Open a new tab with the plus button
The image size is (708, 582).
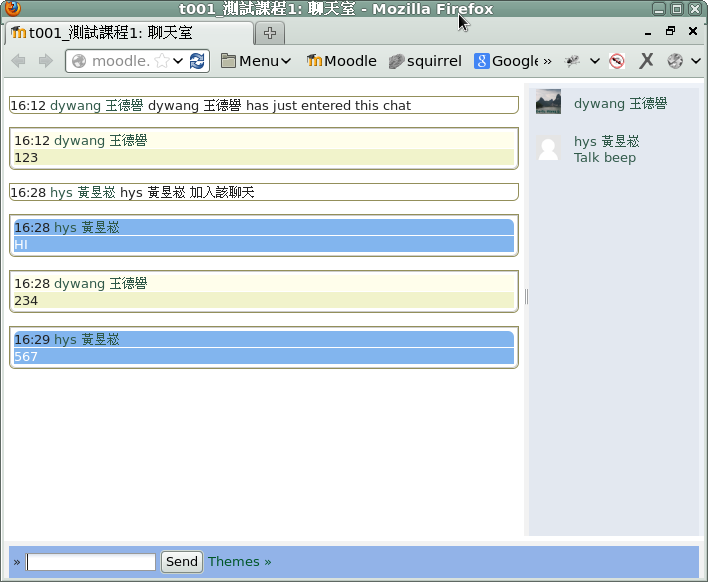(x=270, y=33)
